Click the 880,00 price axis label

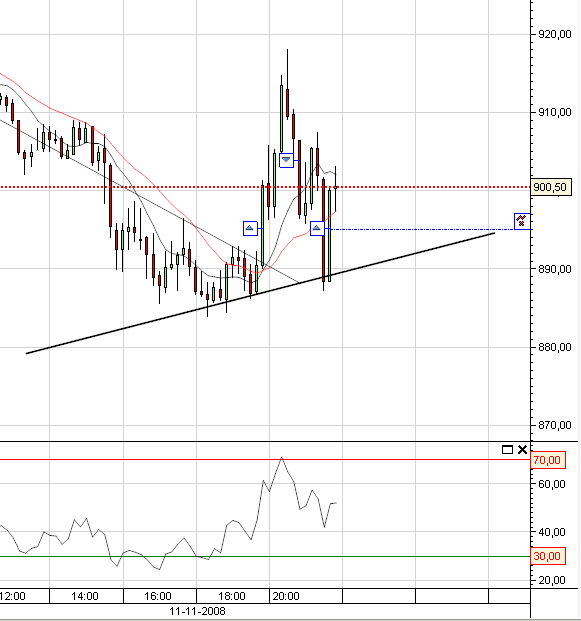[554, 347]
